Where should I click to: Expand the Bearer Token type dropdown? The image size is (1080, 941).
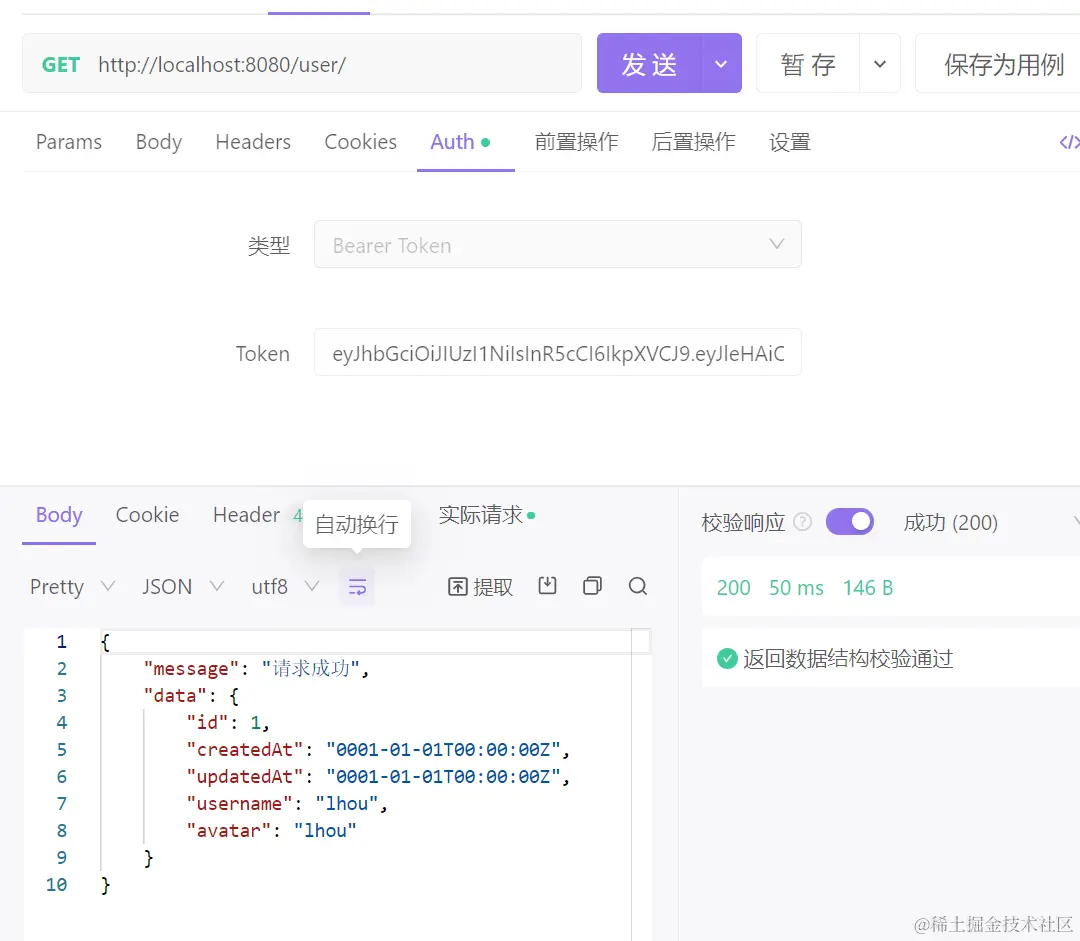(558, 245)
